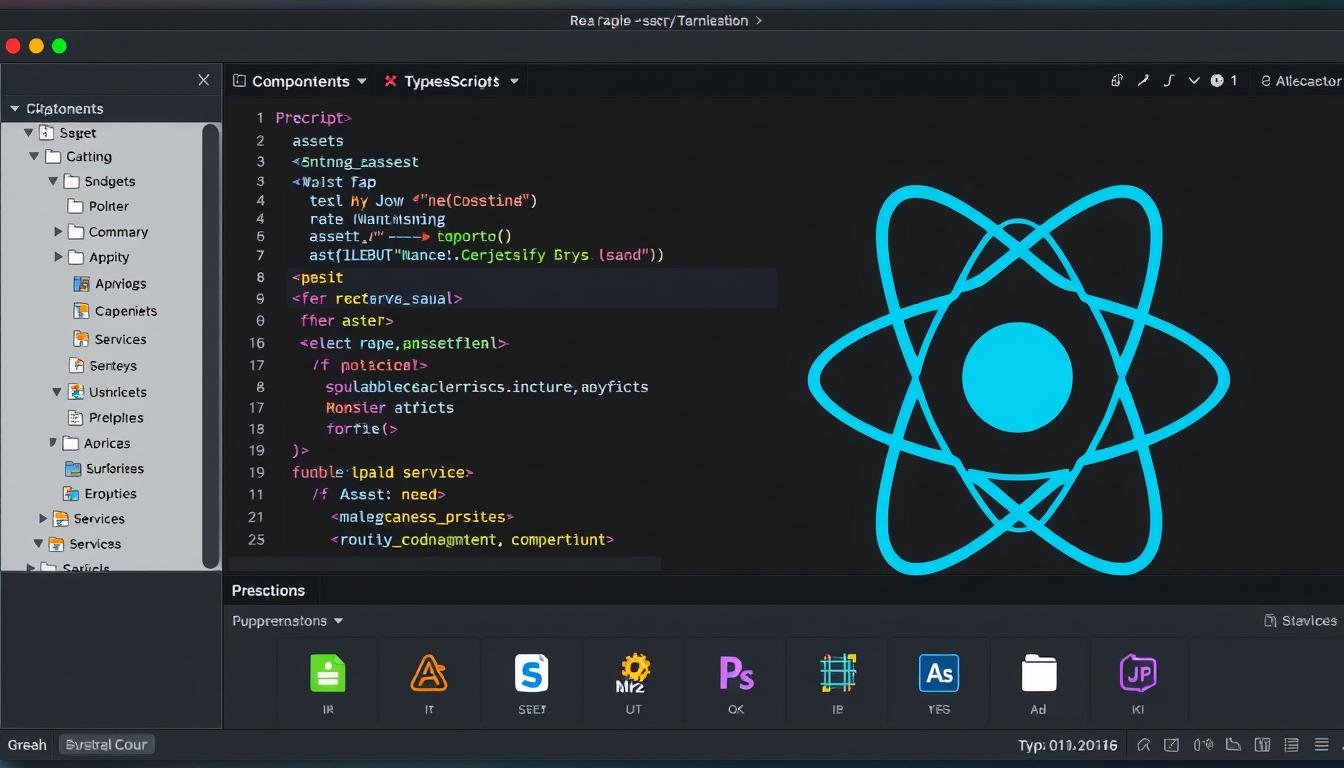Viewport: 1344px width, 768px height.
Task: Click the grid icon labeled IB
Action: coord(838,673)
